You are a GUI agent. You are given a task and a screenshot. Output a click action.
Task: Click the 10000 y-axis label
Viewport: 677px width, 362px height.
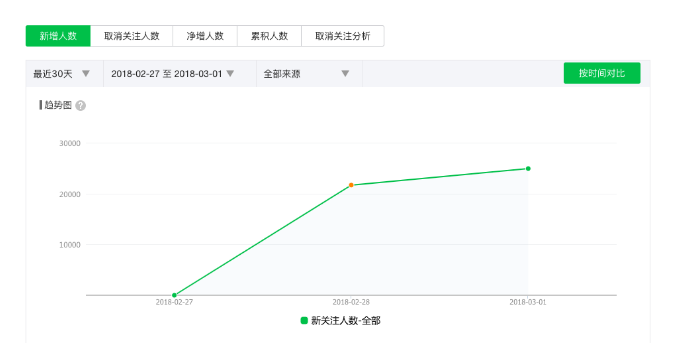(x=70, y=245)
